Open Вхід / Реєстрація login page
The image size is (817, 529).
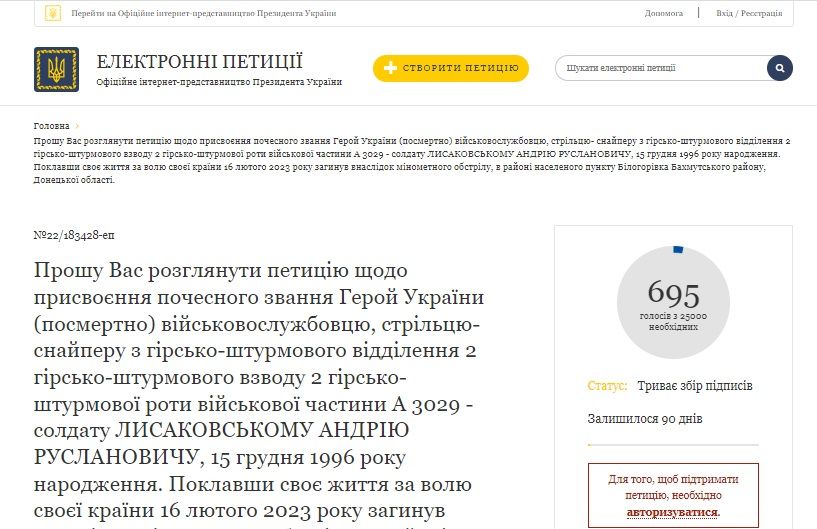(750, 13)
